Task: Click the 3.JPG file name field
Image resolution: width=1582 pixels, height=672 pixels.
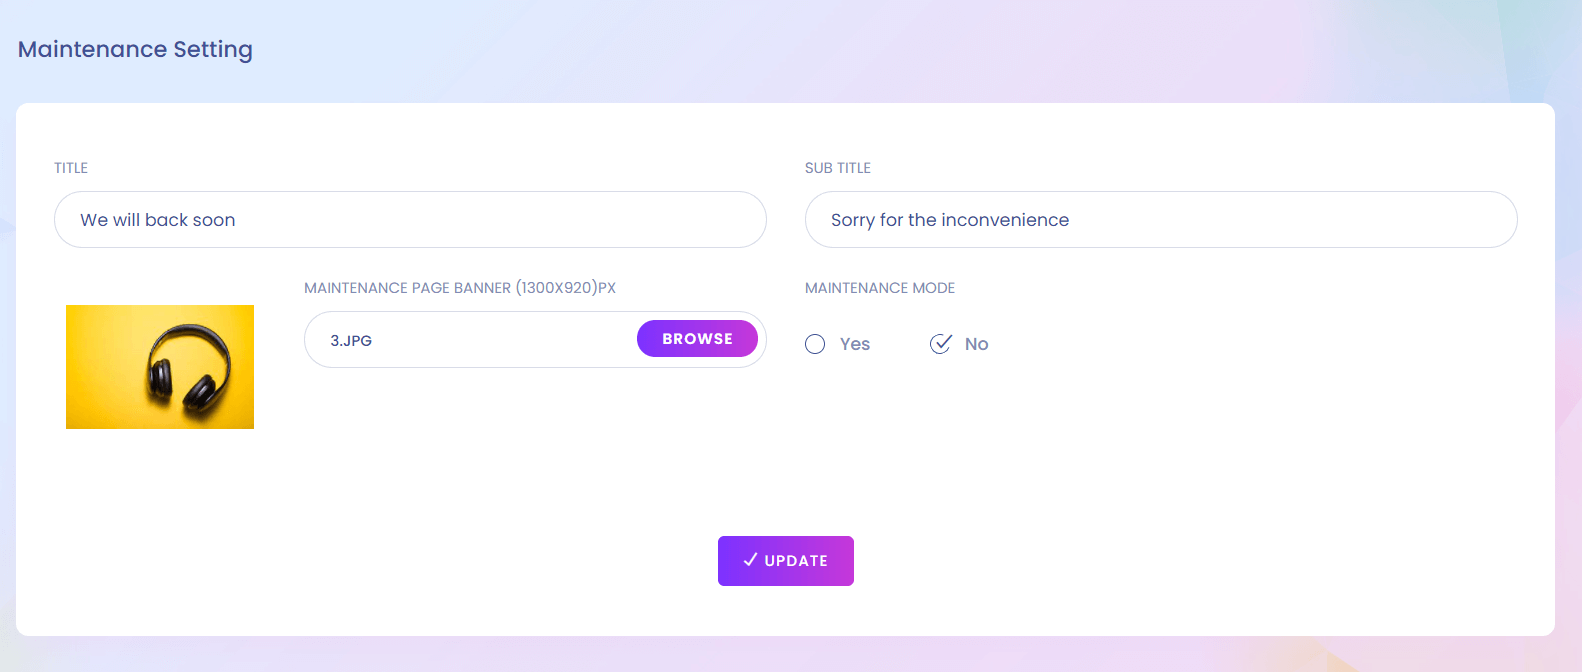Action: tap(470, 340)
